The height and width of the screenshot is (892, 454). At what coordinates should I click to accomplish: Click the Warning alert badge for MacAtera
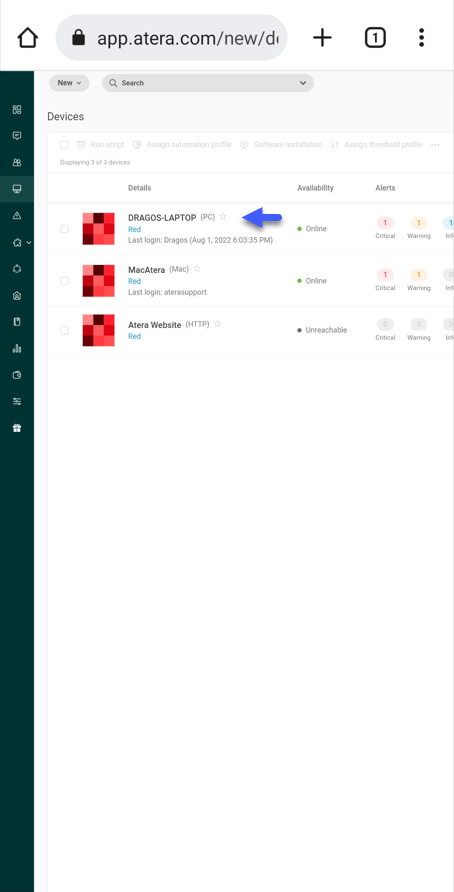(419, 275)
